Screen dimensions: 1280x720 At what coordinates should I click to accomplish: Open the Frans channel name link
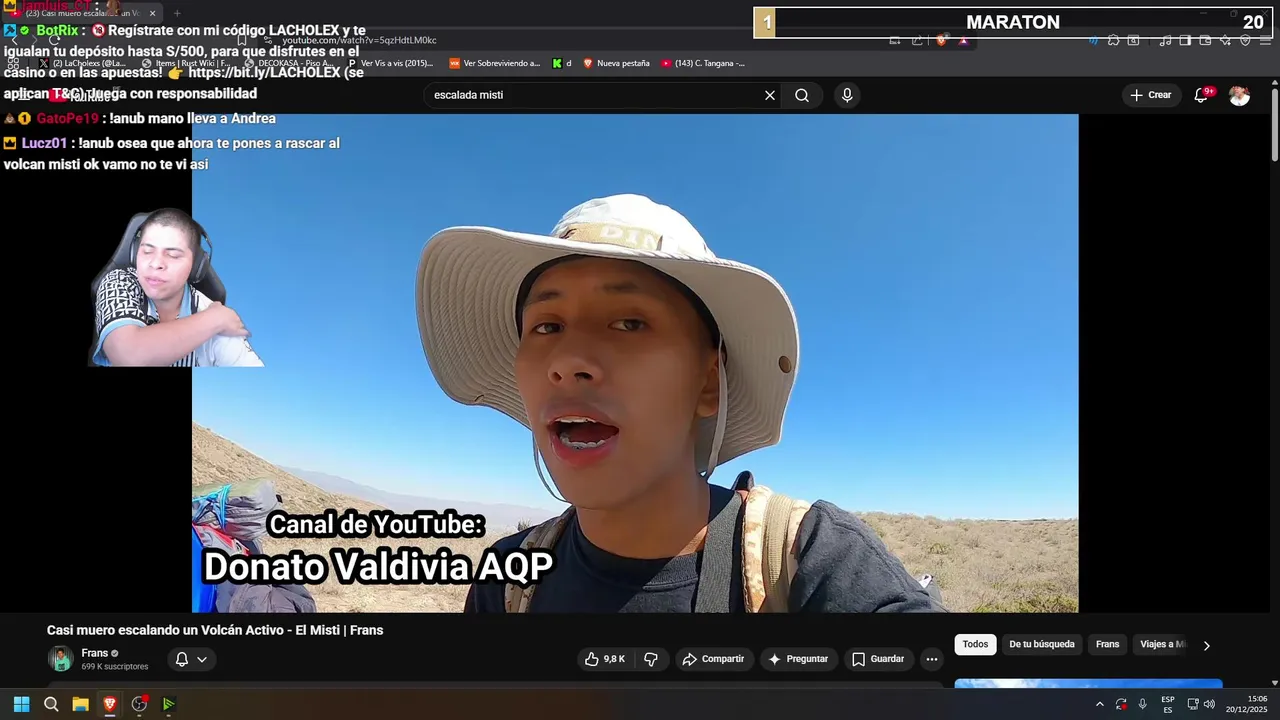[x=95, y=653]
